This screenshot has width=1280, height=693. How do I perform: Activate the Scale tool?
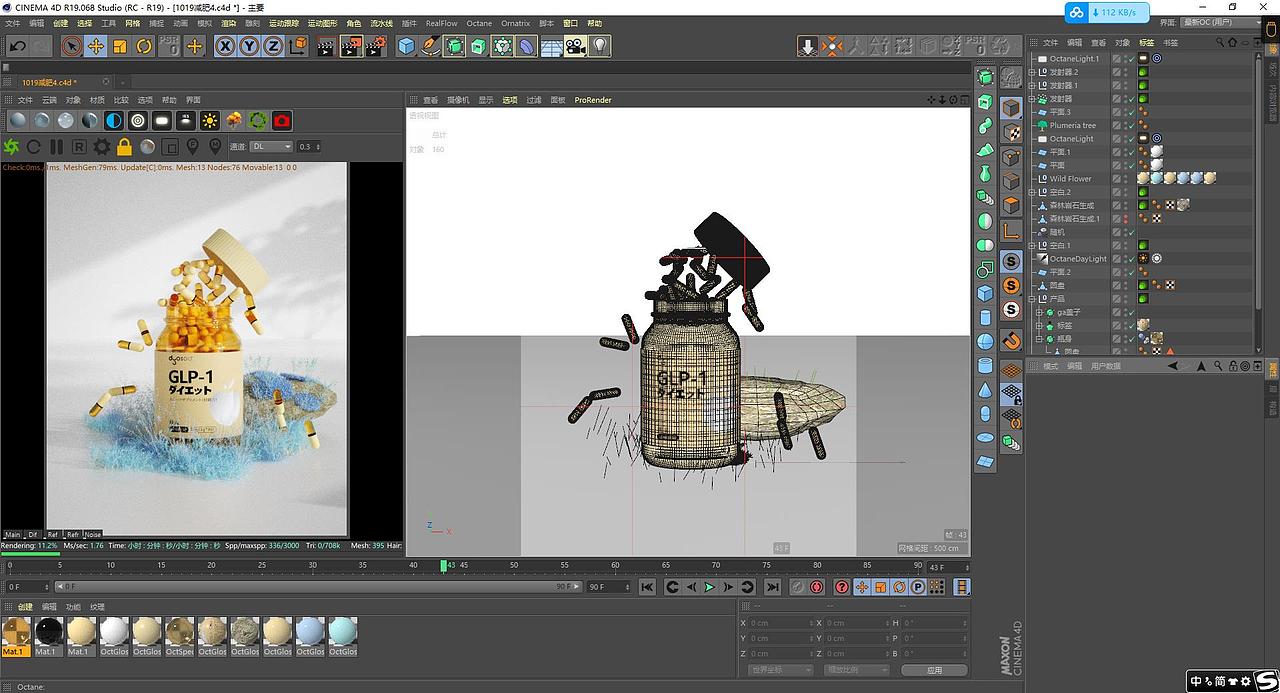click(120, 46)
